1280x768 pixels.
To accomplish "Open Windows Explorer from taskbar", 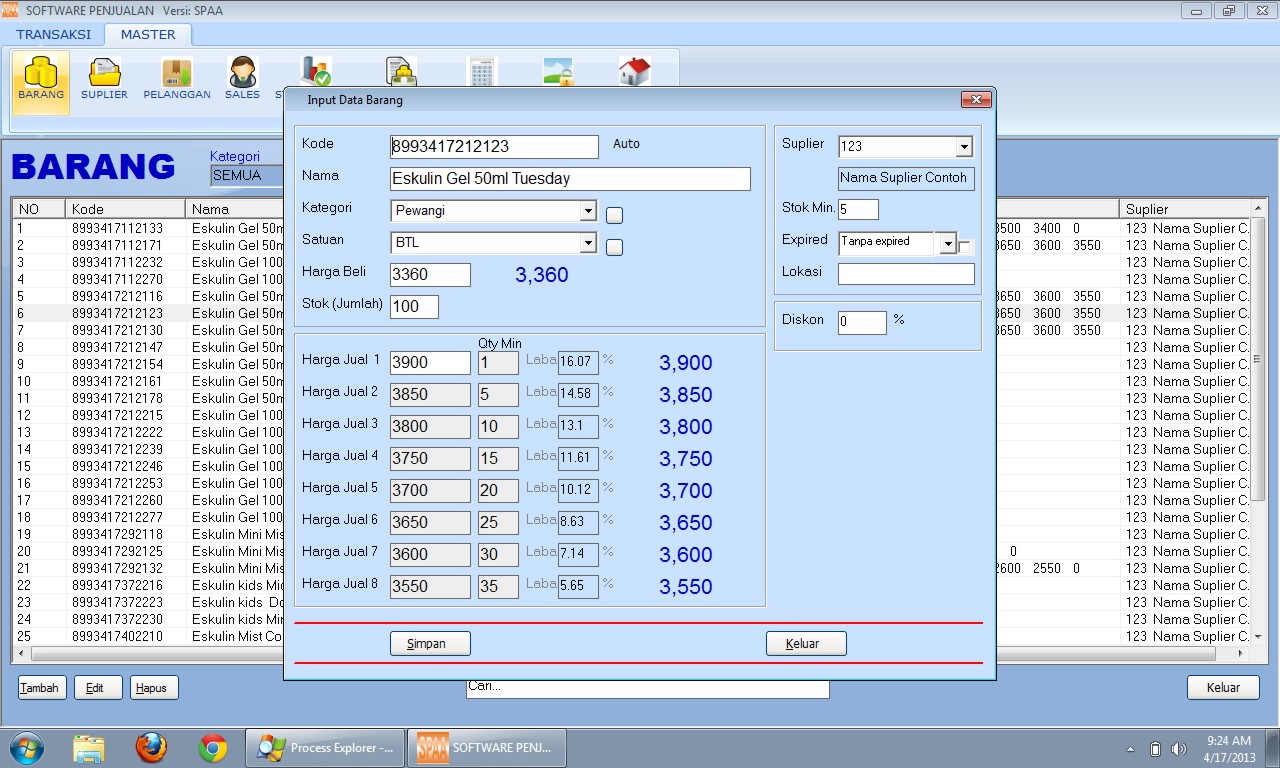I will 89,748.
